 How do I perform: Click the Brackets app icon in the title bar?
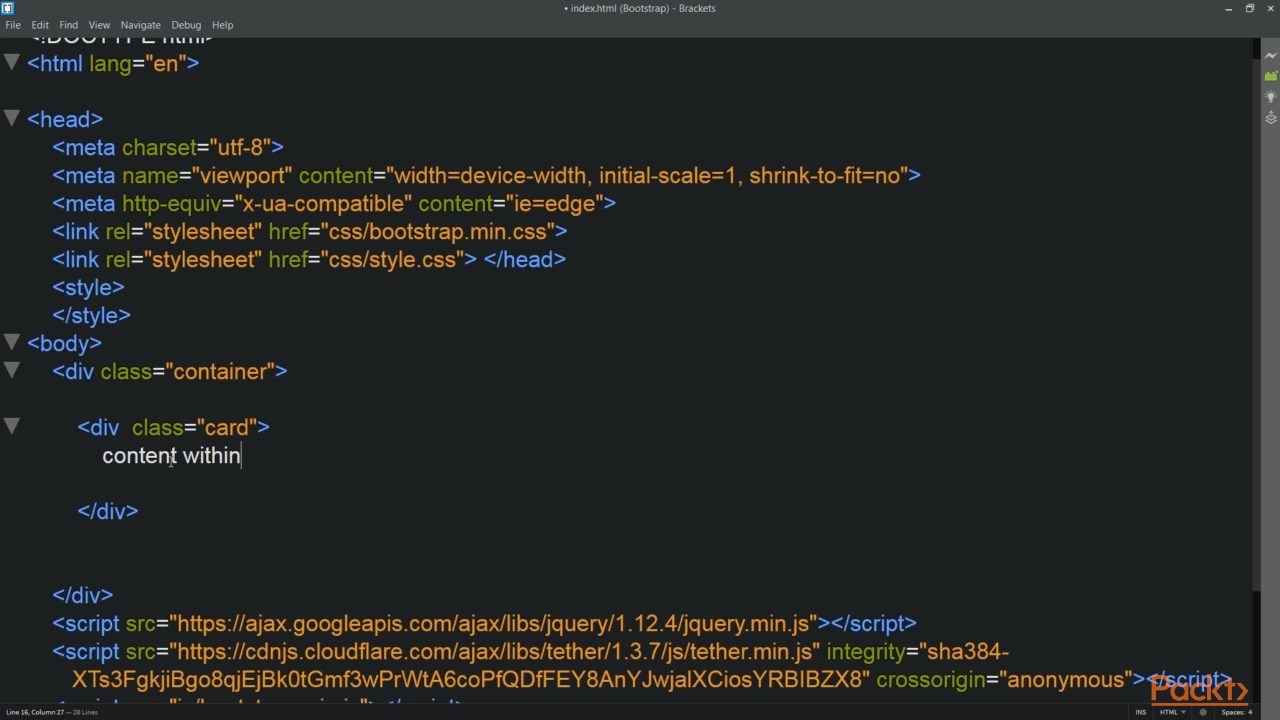pos(8,8)
